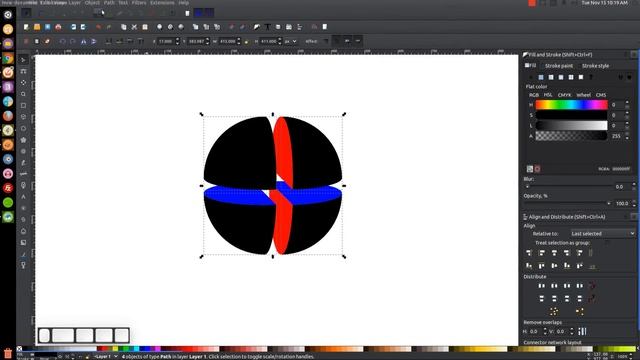
Task: Increment the H height stepper
Action: (280, 39)
